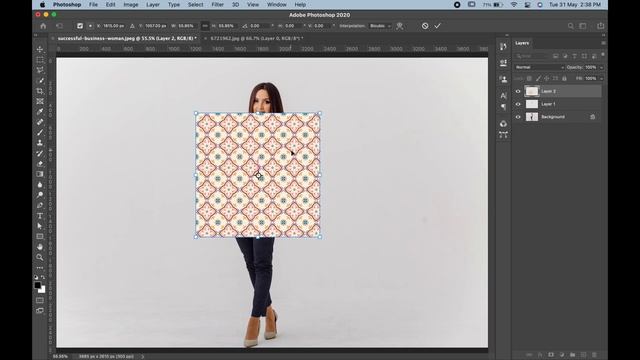
Task: Select the Layers panel tab
Action: tap(522, 43)
